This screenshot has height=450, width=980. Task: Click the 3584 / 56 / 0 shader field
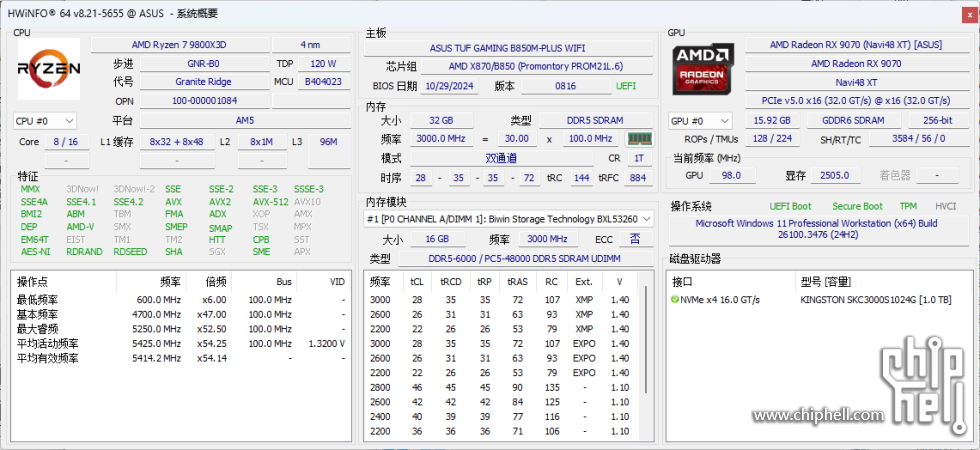coord(918,139)
